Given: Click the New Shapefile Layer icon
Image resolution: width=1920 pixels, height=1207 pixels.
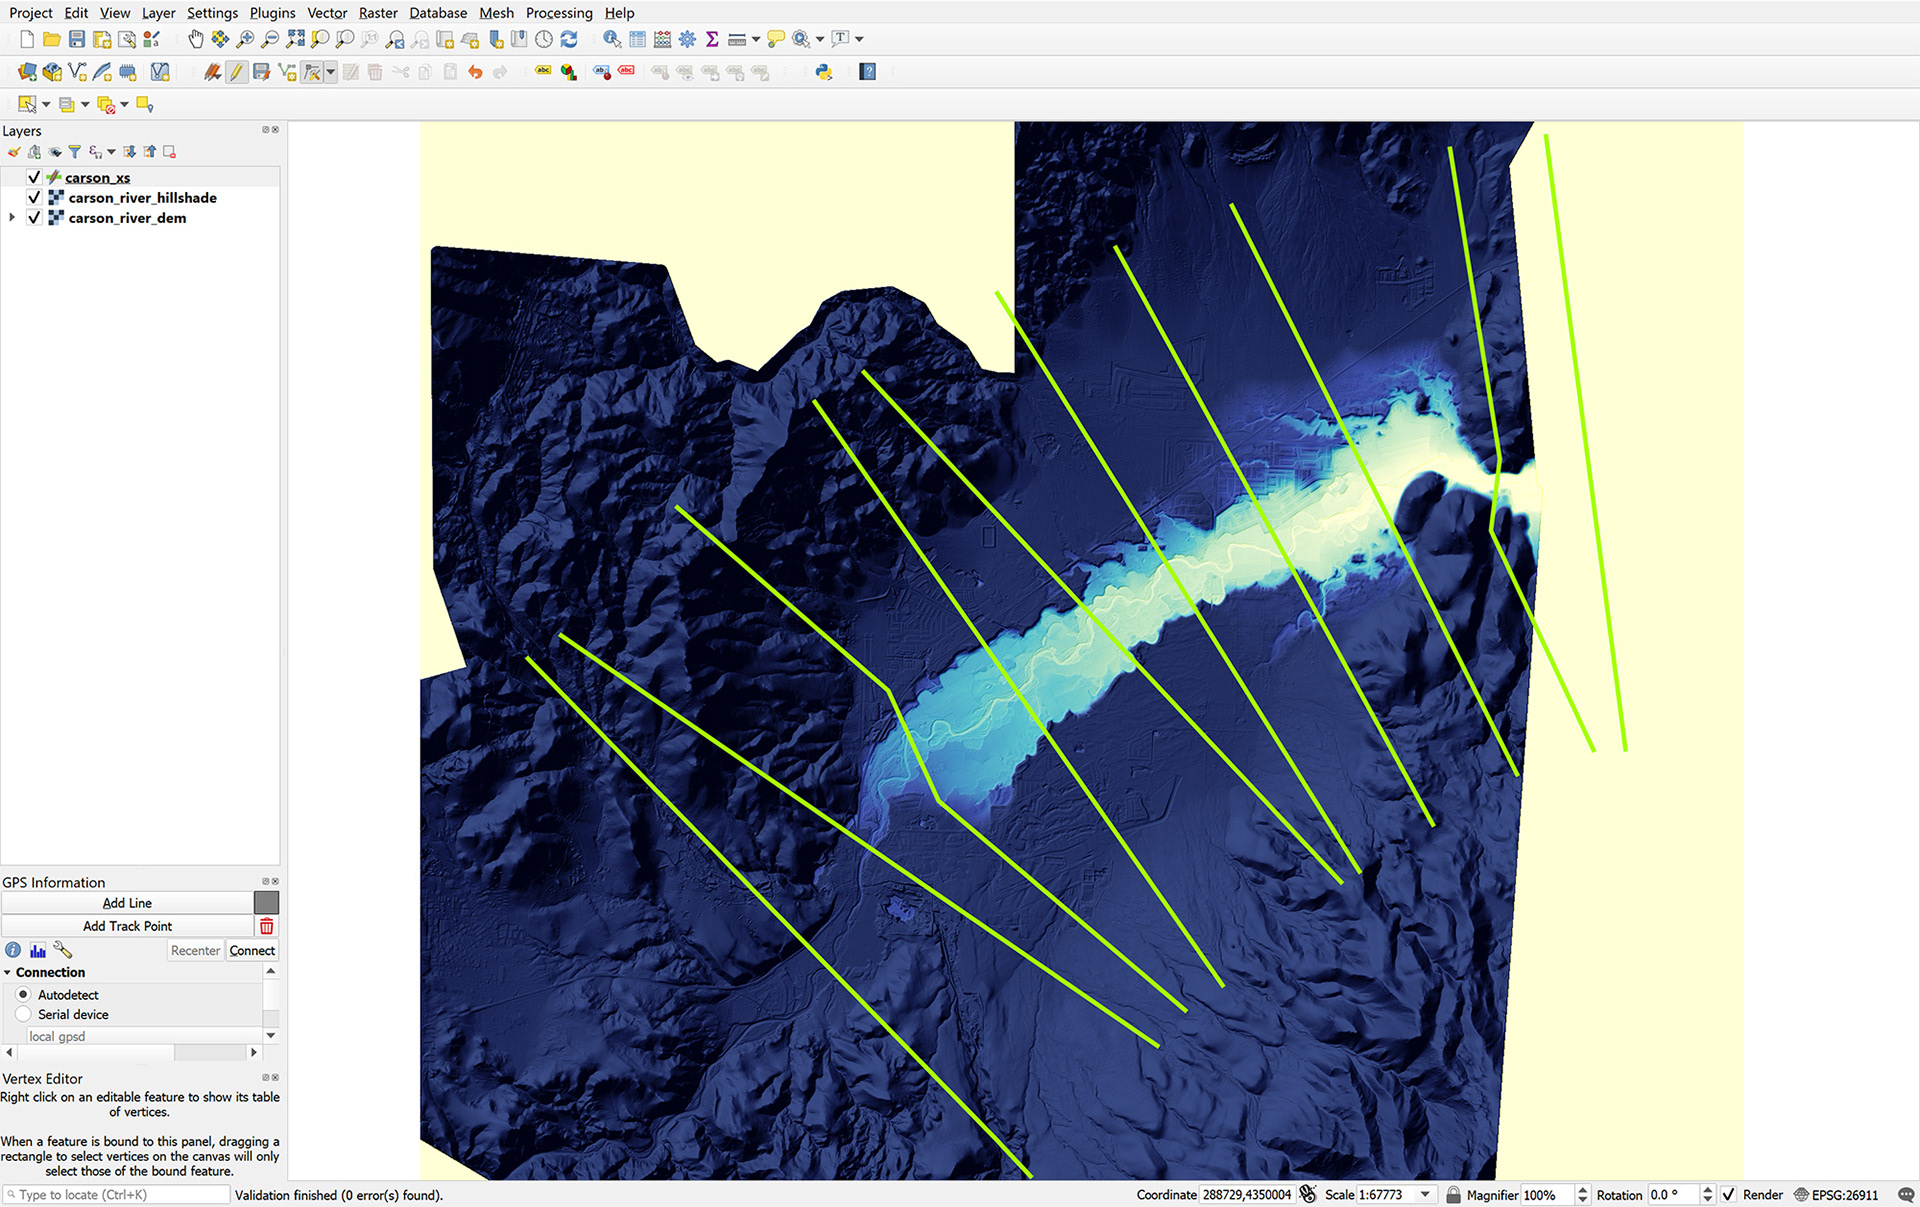Looking at the screenshot, I should coord(77,72).
